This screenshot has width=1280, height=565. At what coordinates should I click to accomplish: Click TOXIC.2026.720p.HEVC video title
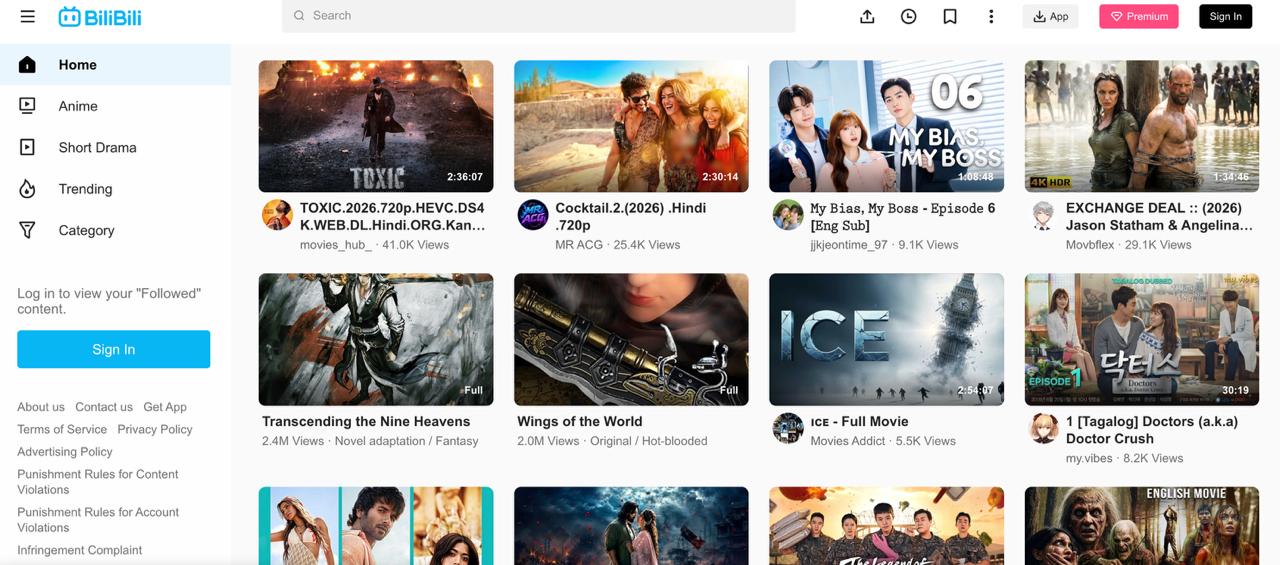click(393, 217)
